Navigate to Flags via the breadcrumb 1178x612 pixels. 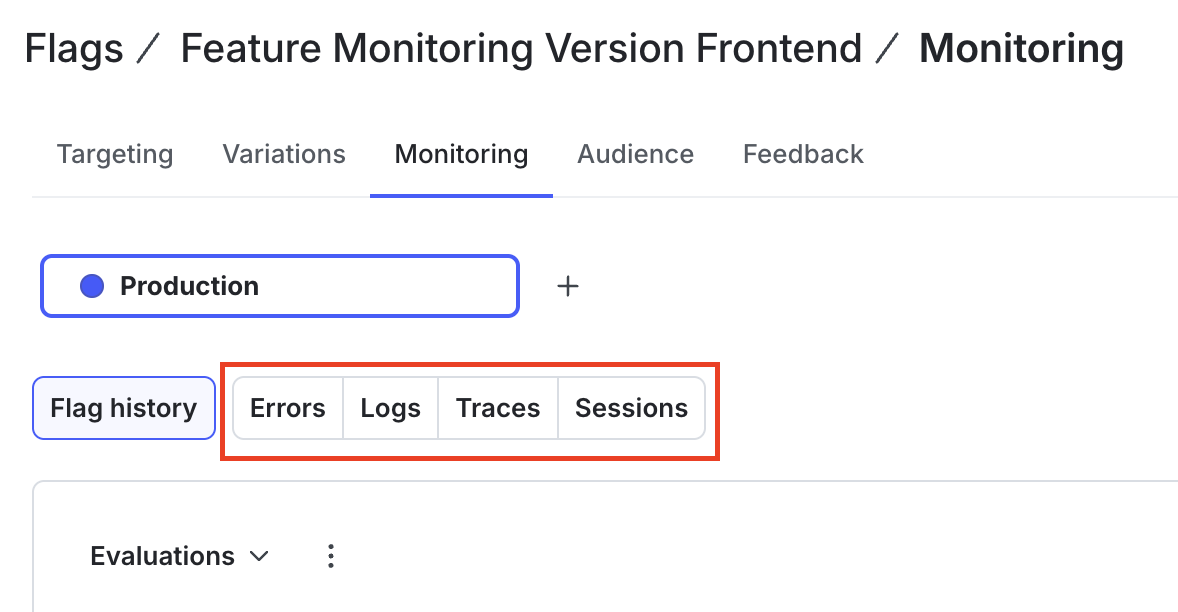coord(73,48)
